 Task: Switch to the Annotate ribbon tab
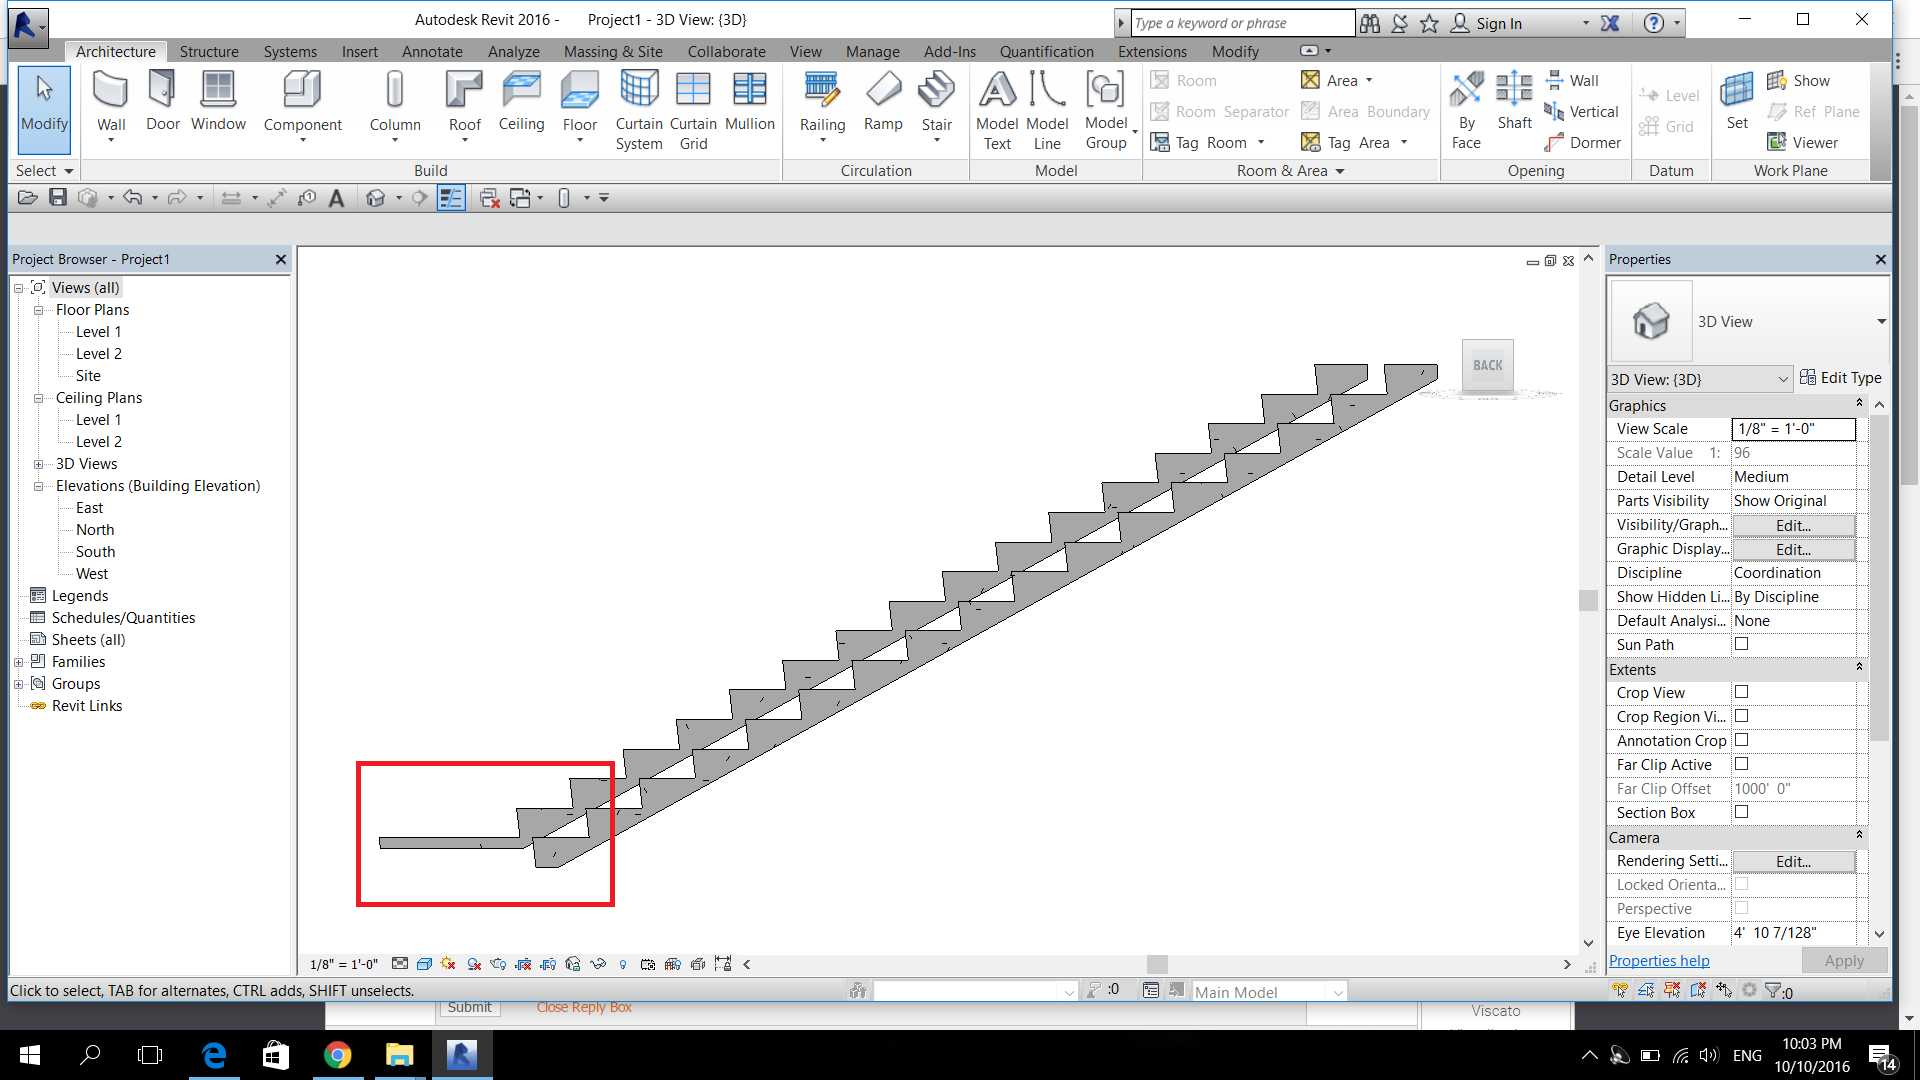432,52
